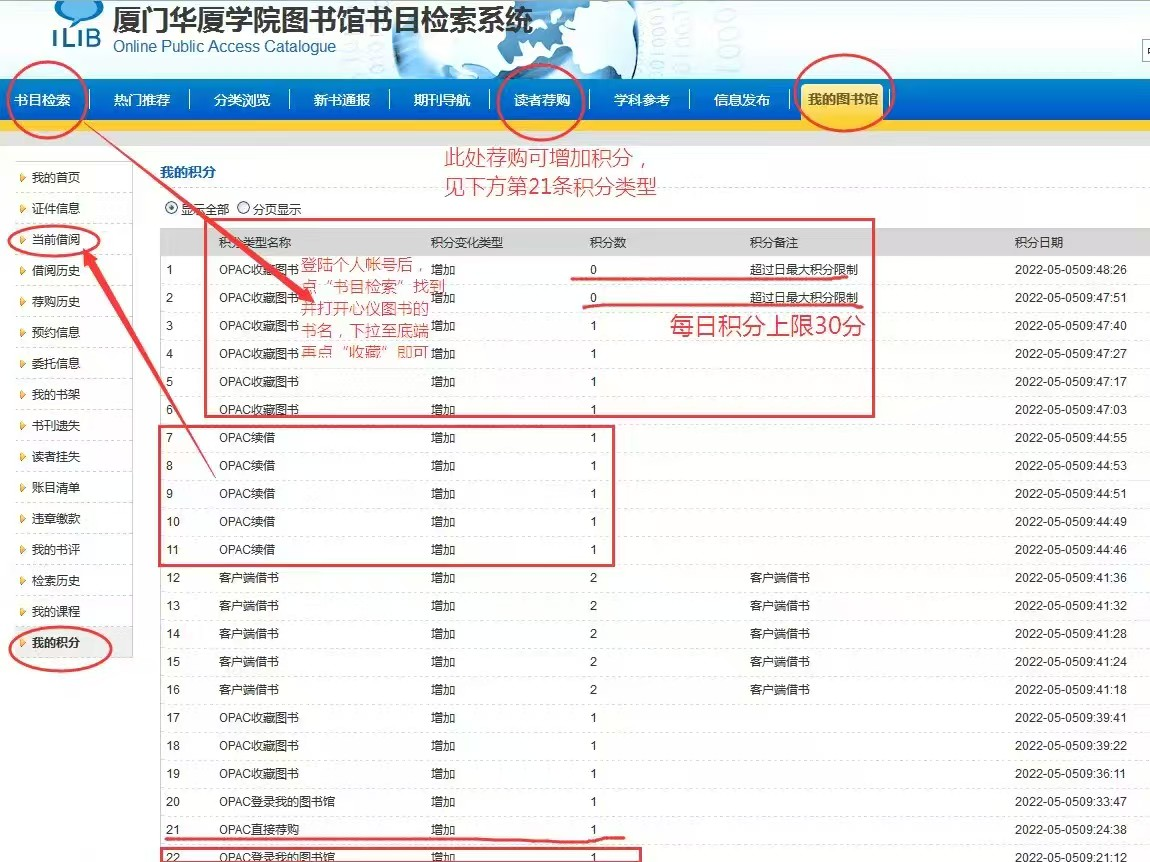This screenshot has width=1150, height=862.
Task: Click 超过日最大积分限制 note in row 1
Action: pyautogui.click(x=804, y=269)
